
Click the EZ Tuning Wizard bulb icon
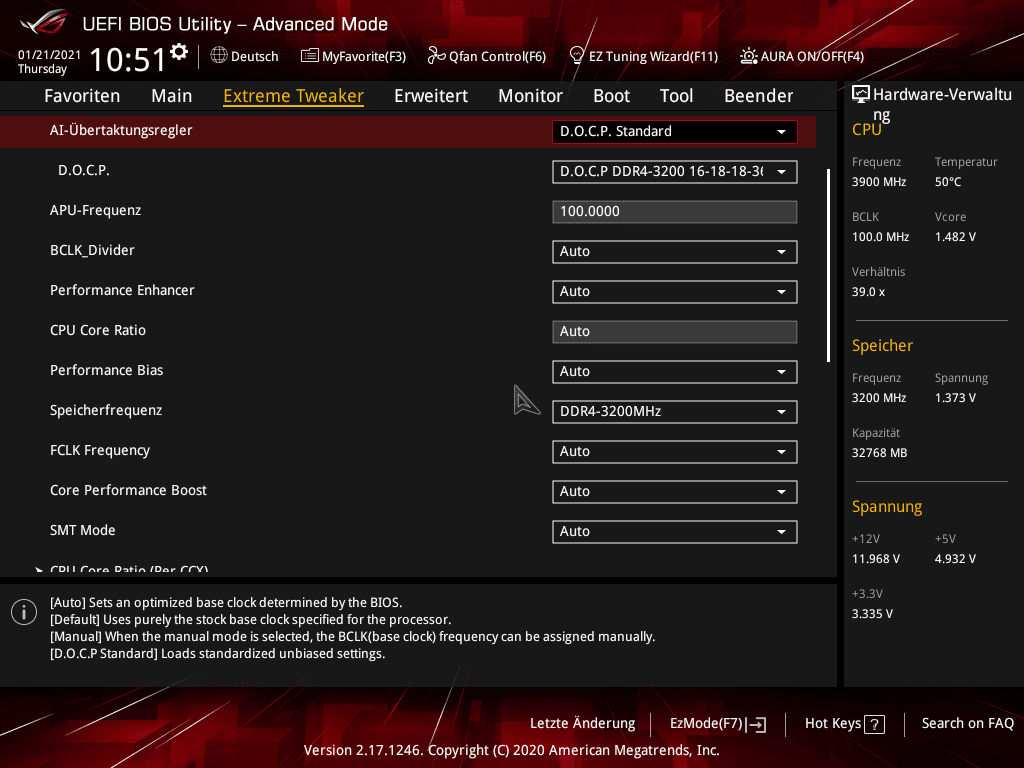point(577,56)
